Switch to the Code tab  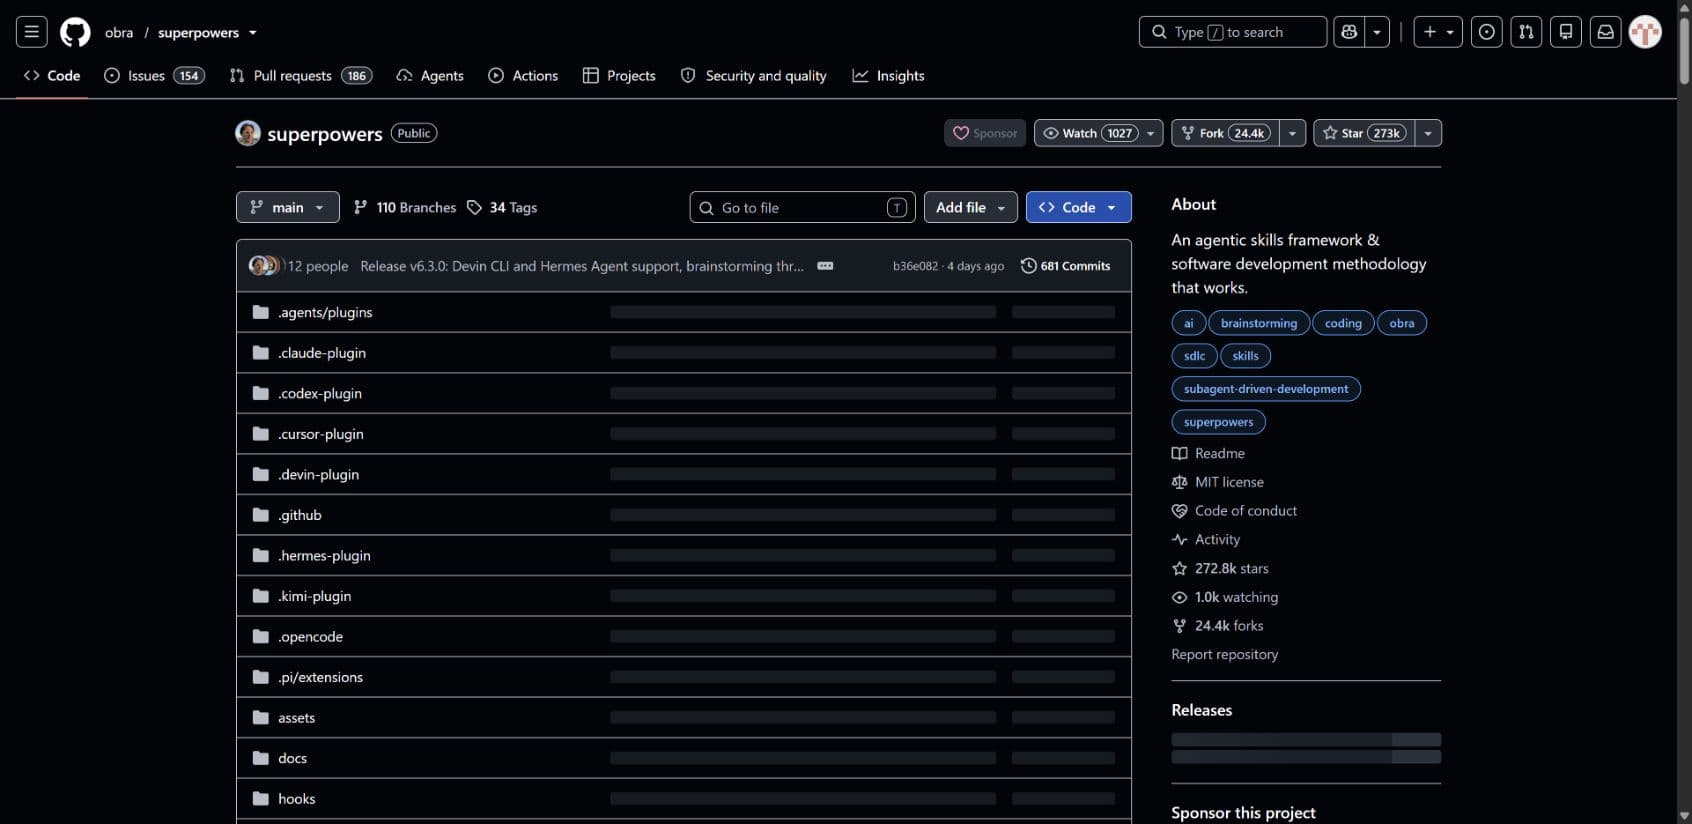pos(52,76)
